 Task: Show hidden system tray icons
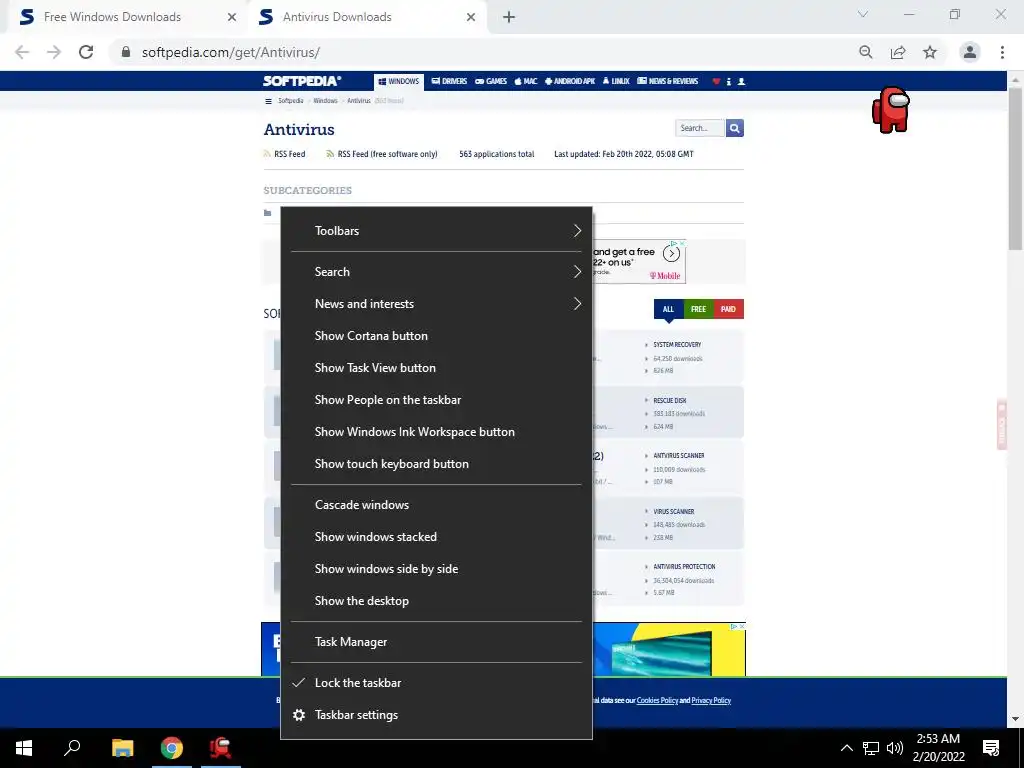click(x=846, y=748)
